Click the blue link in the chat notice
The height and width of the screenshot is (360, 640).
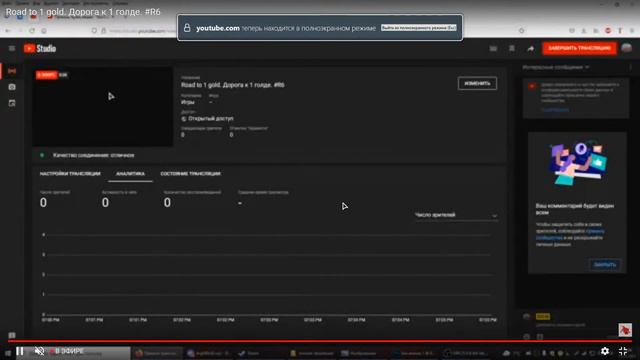click(x=555, y=110)
